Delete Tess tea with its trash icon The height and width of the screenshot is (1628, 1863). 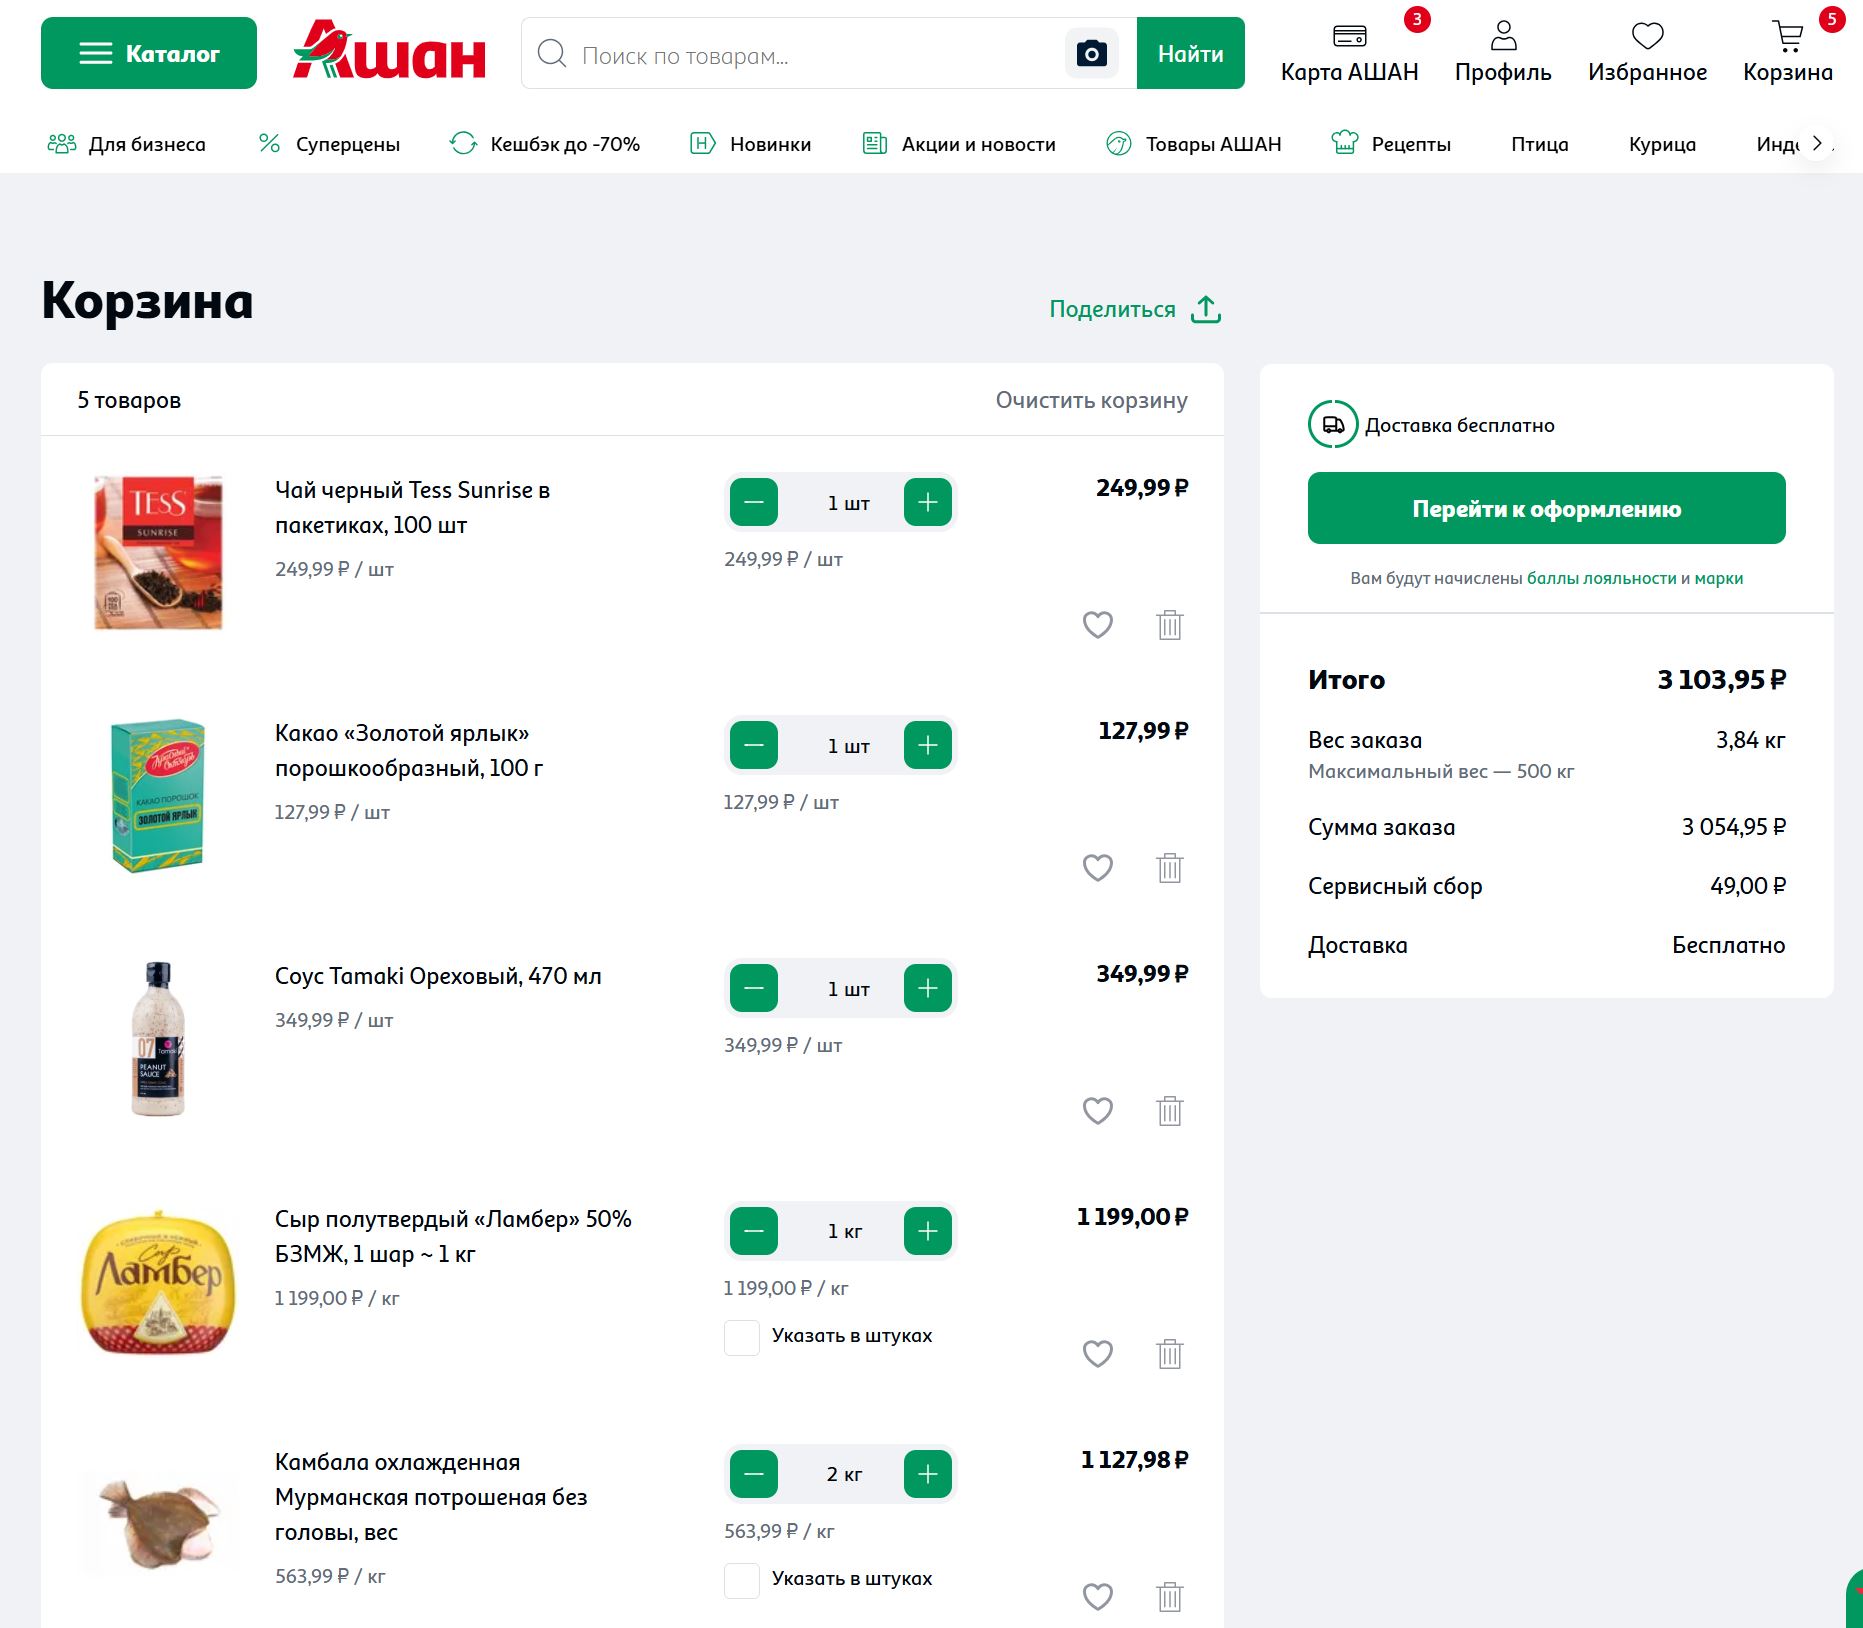(x=1170, y=624)
